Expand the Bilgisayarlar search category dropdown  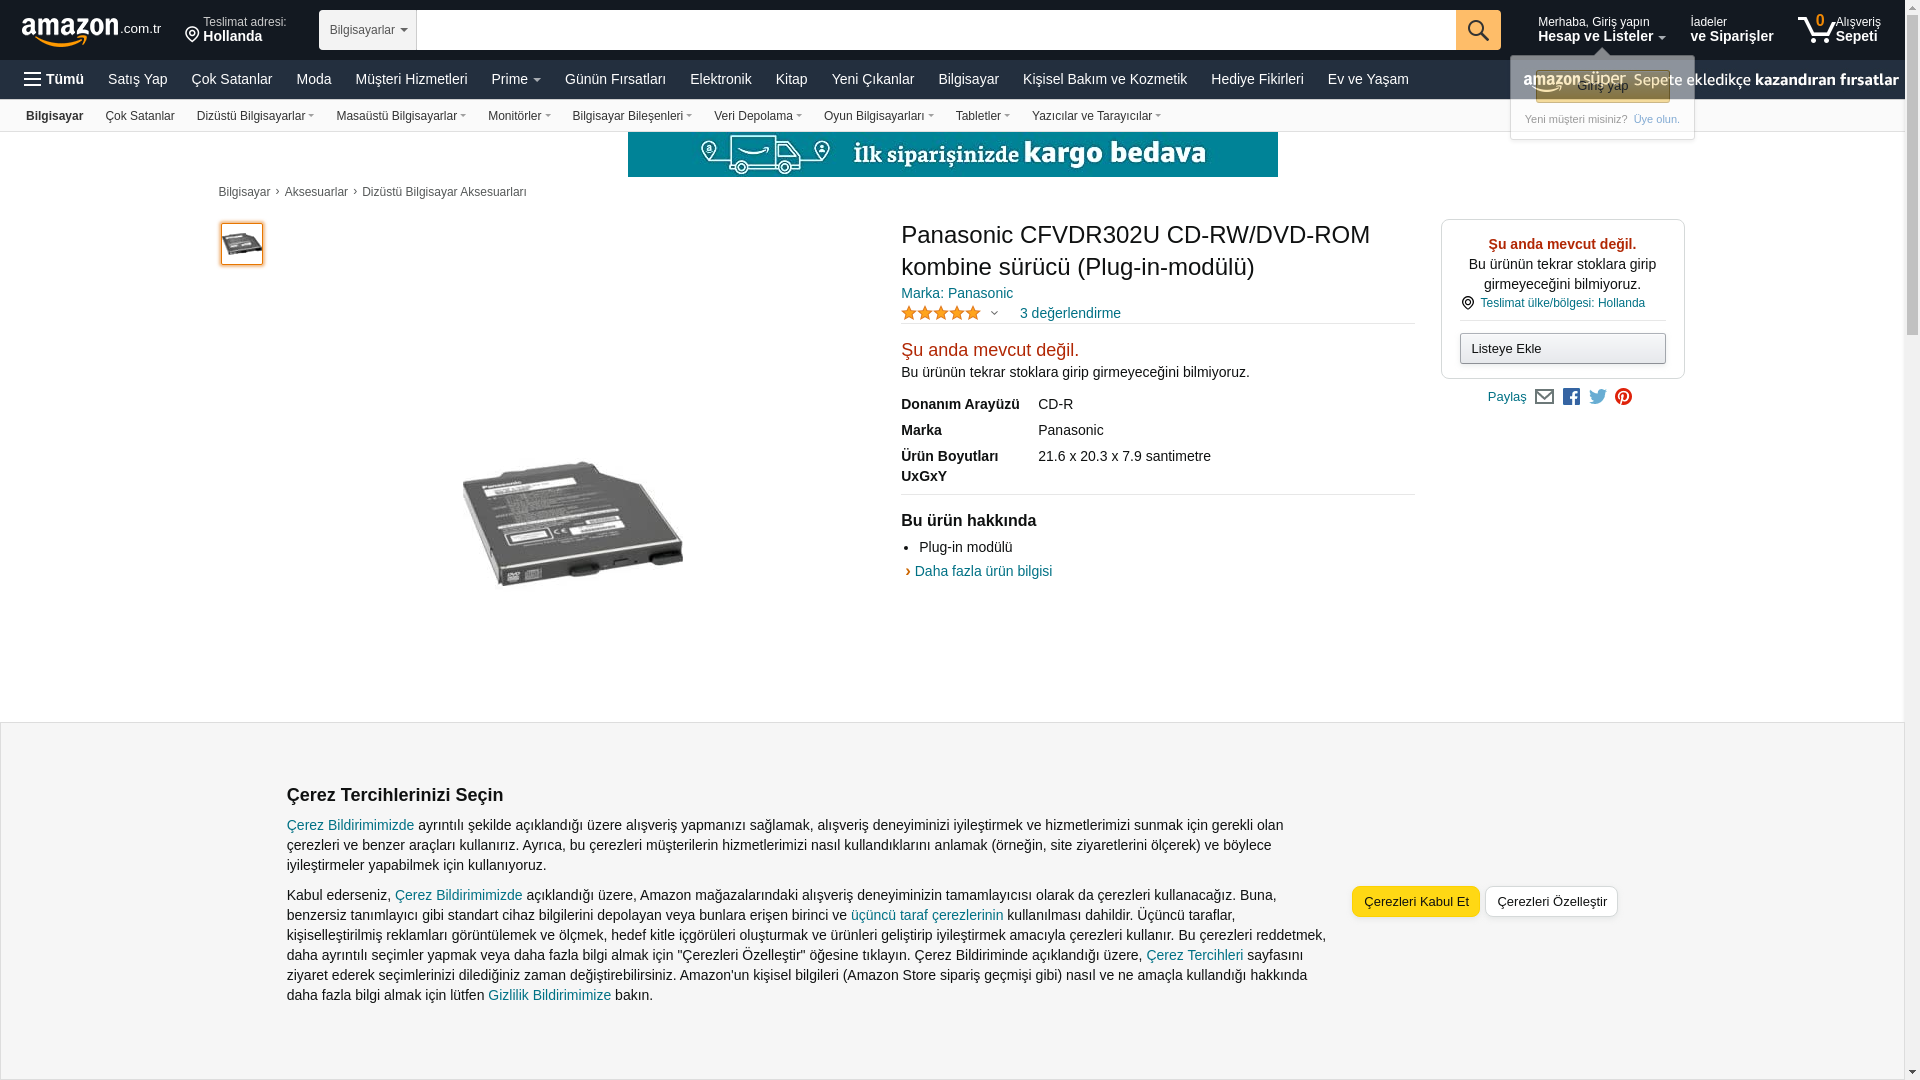(368, 30)
